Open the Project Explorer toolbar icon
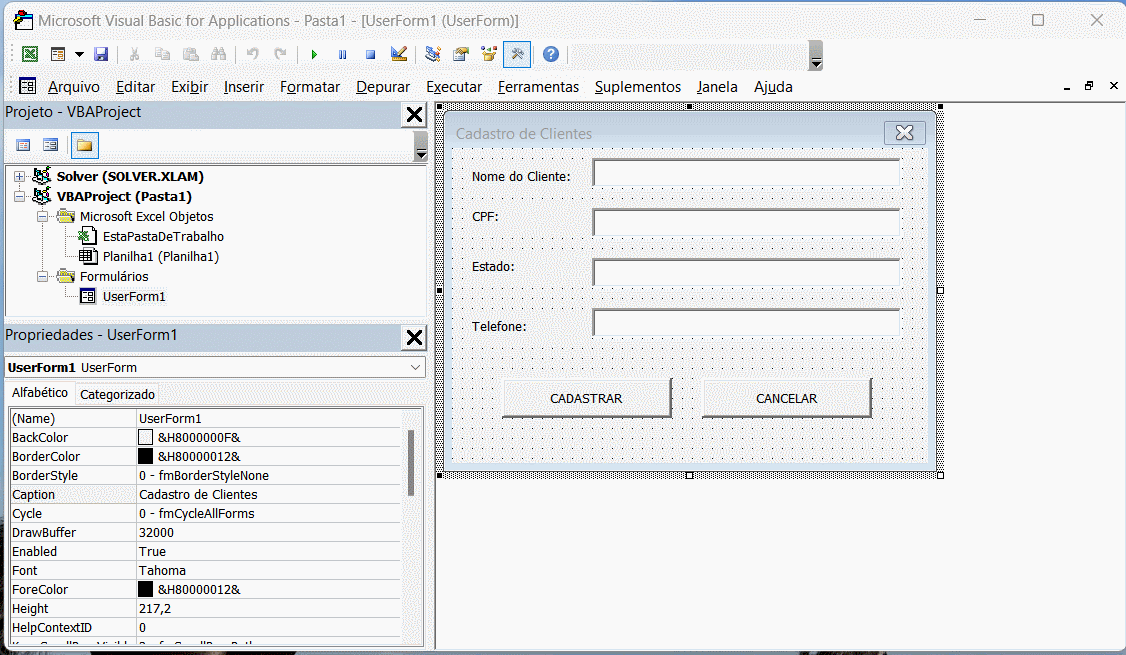This screenshot has height=655, width=1126. (433, 54)
